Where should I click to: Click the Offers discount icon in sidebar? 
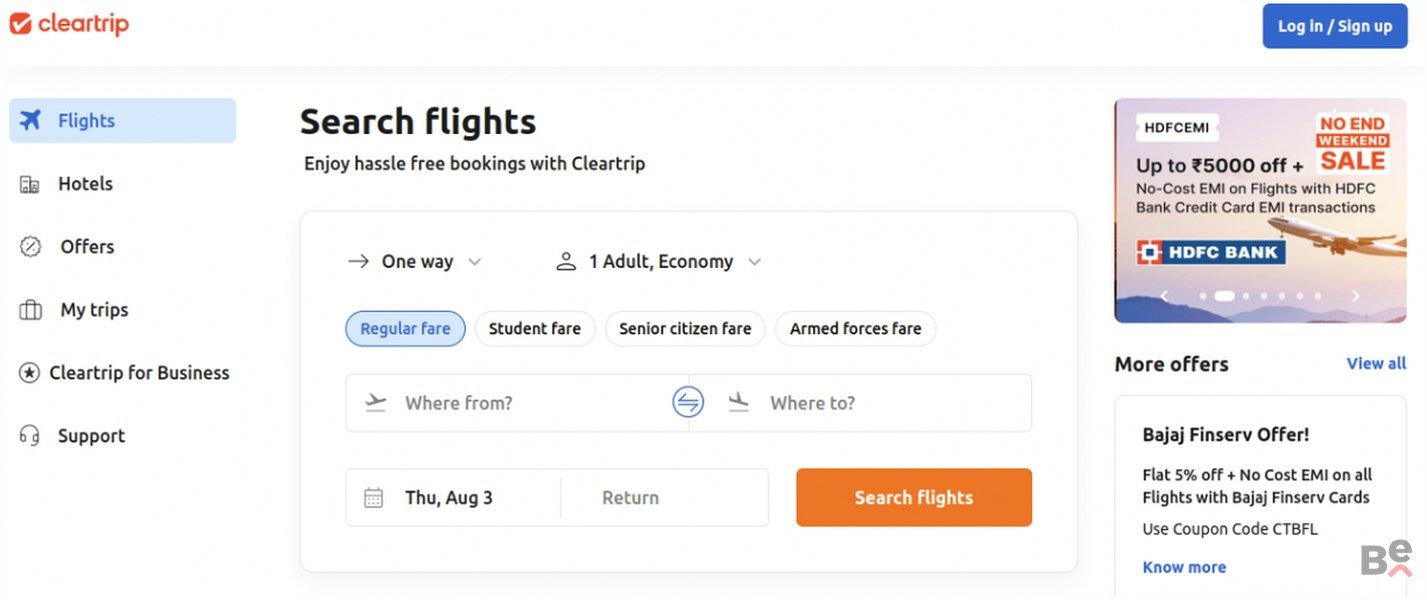31,247
